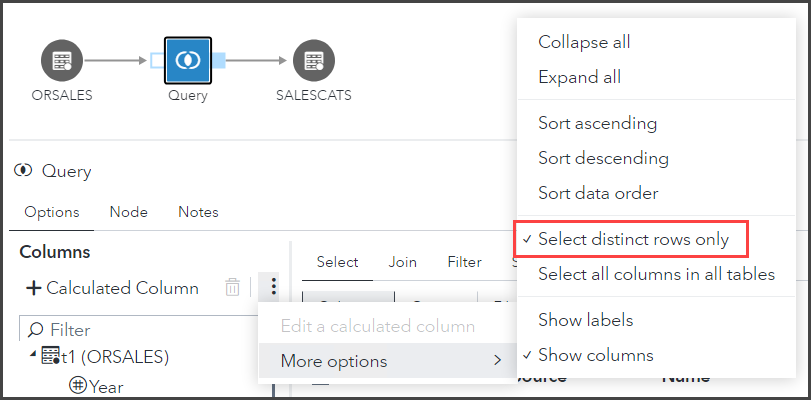Click the t1 (ORSALES) table icon
This screenshot has height=400, width=811.
click(x=50, y=356)
